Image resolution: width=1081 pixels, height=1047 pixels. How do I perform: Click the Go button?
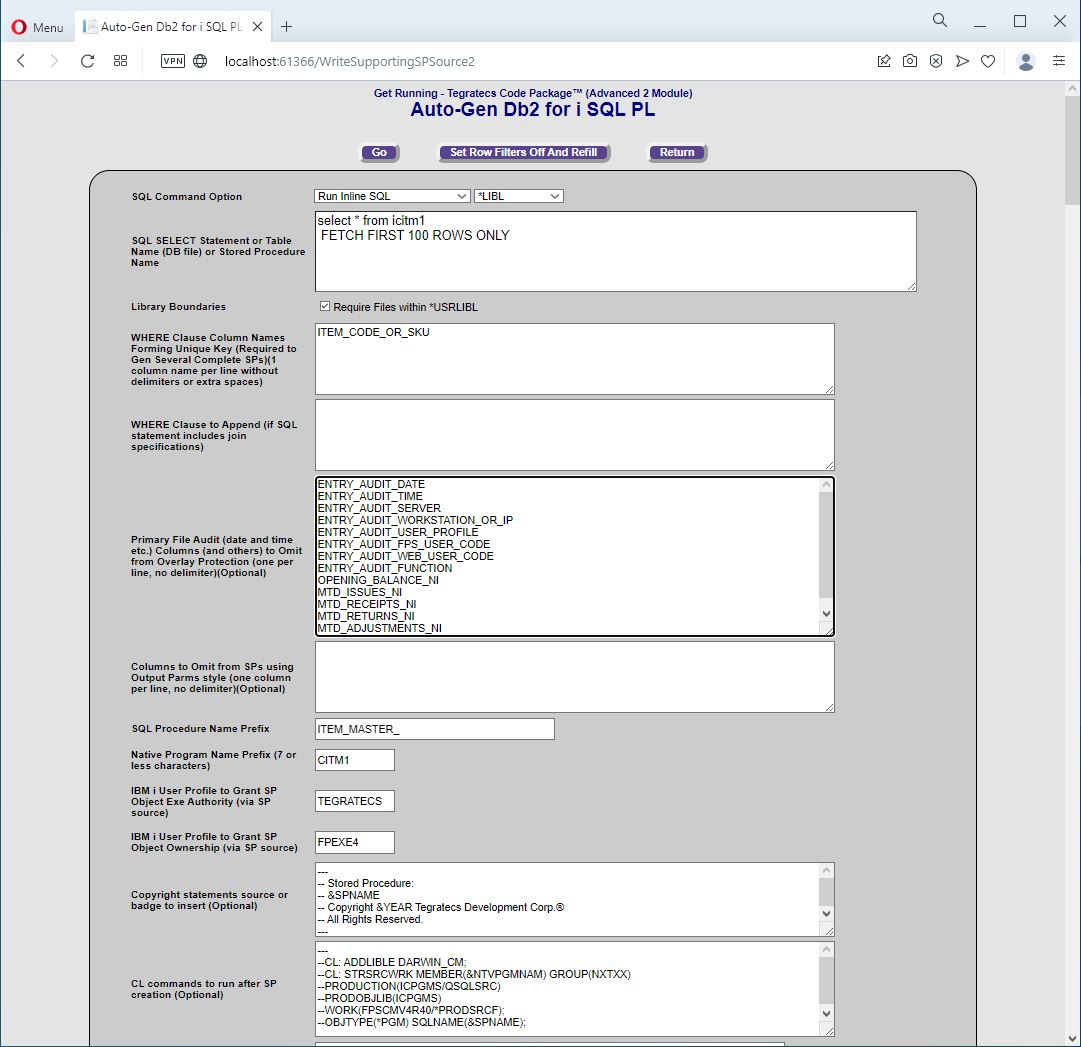click(x=380, y=152)
